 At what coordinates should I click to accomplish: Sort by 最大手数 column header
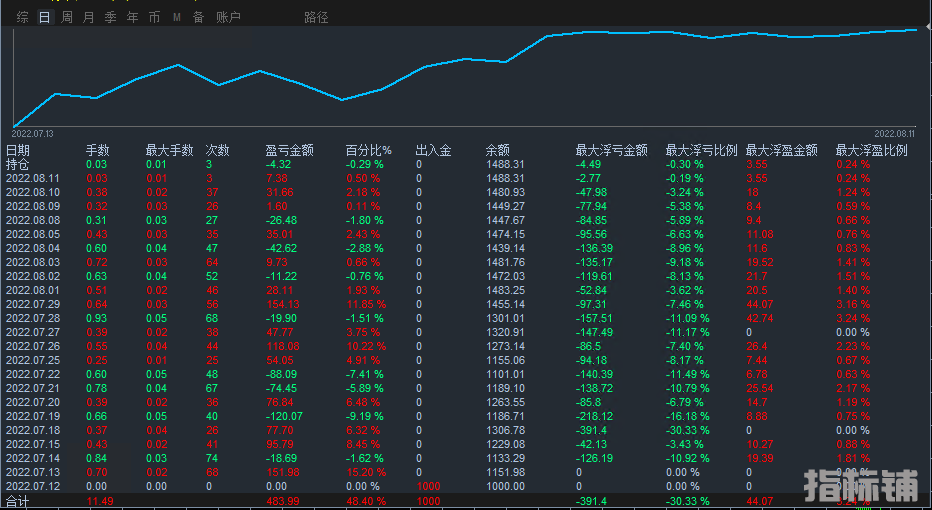point(169,150)
